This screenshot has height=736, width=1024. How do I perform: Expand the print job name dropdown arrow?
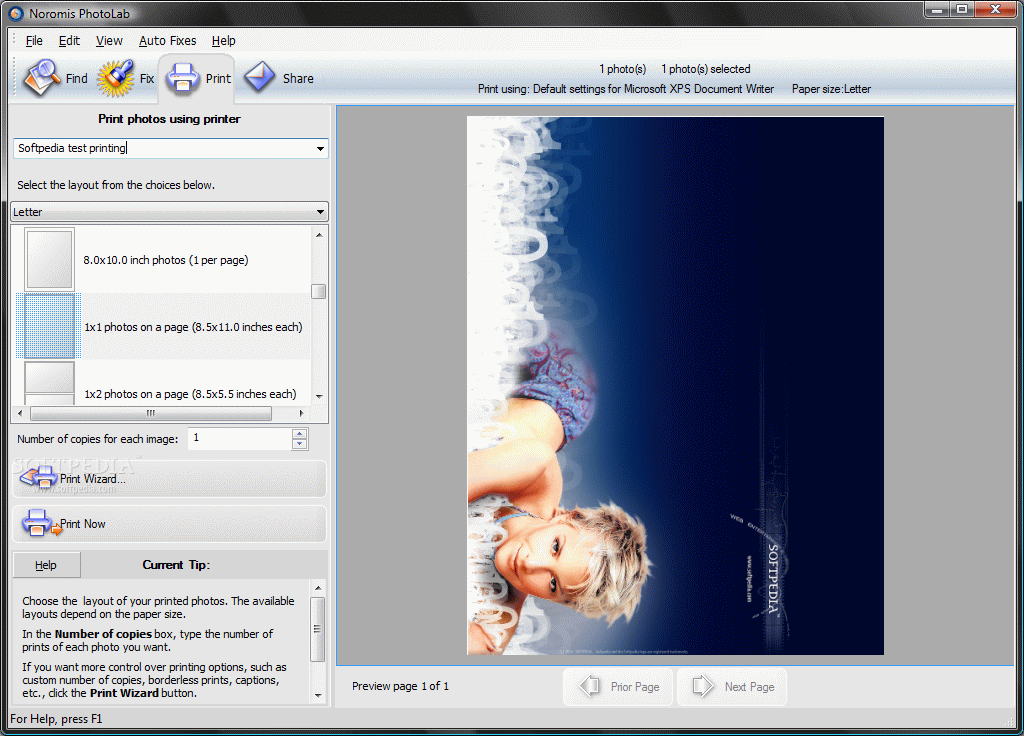(x=320, y=148)
